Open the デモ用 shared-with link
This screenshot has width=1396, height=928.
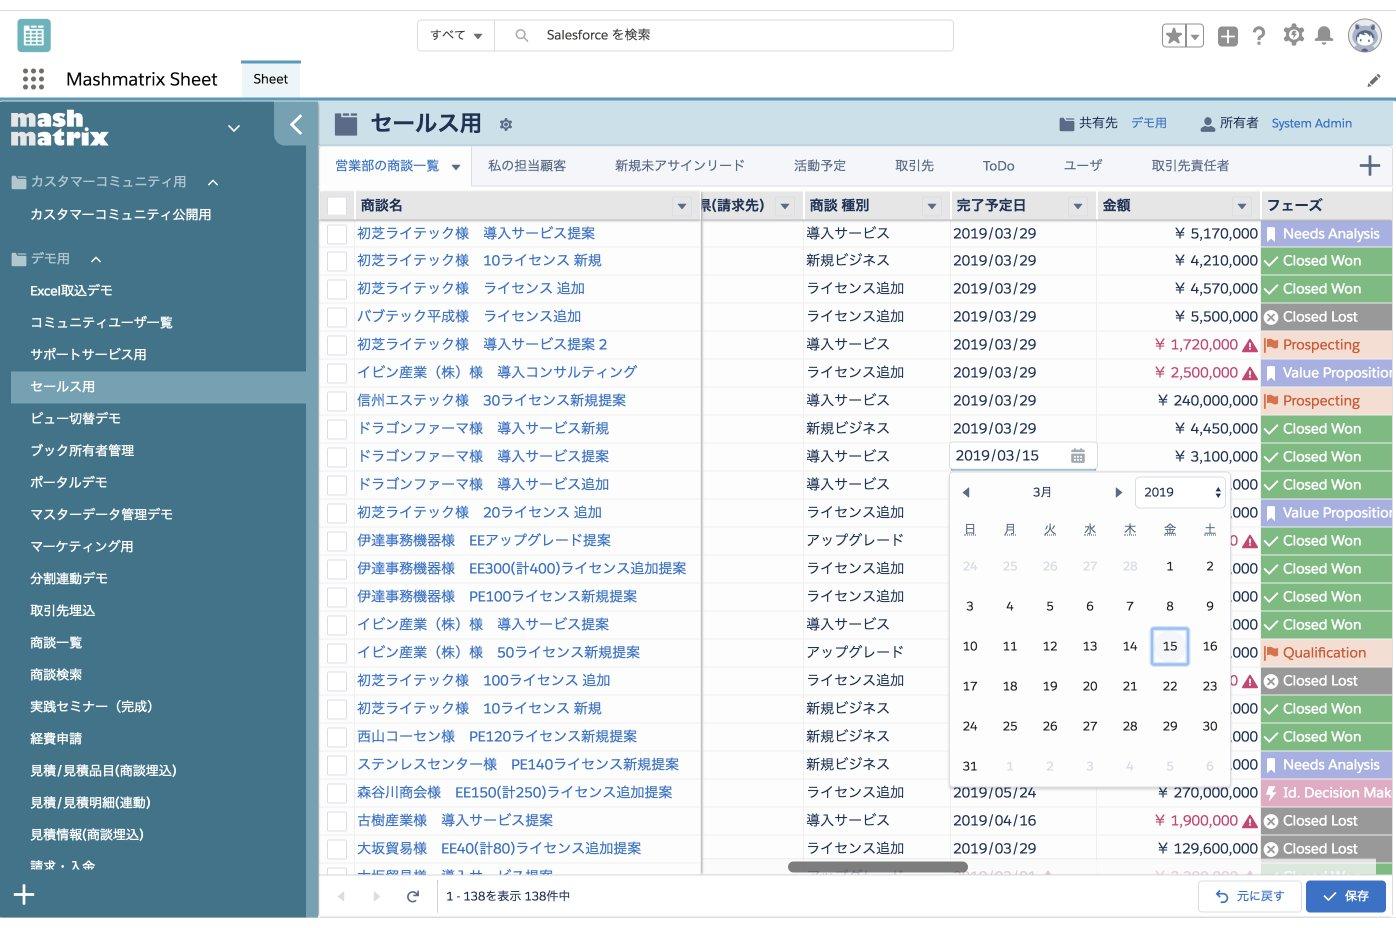[1149, 123]
